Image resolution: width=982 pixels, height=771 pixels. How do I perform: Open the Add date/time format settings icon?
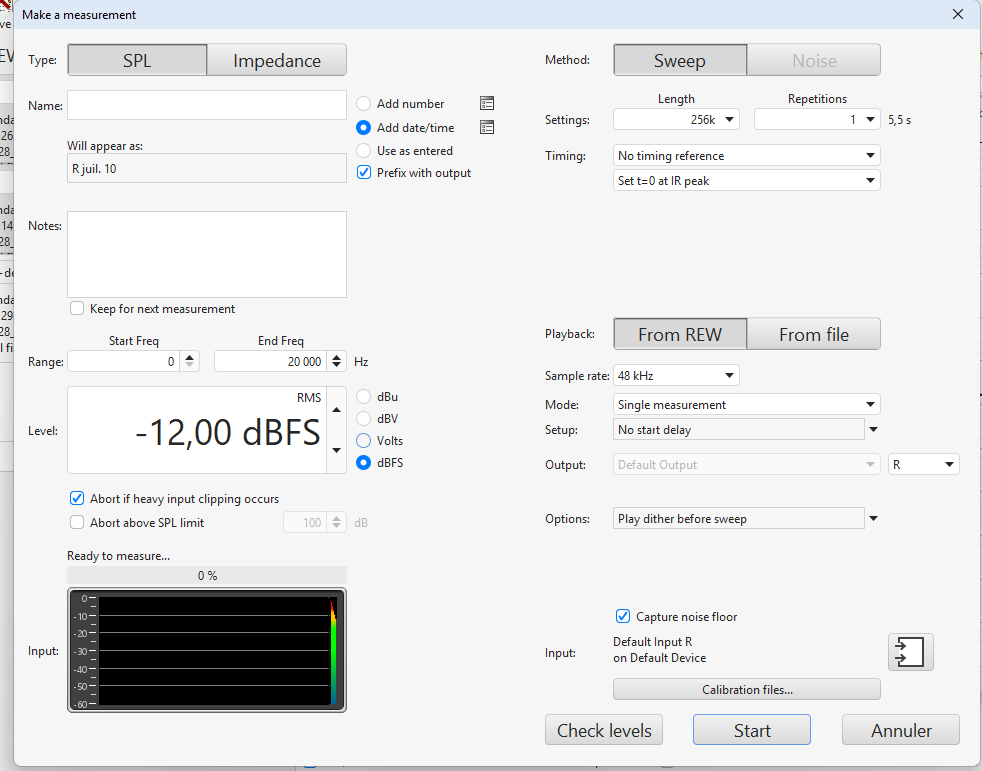[487, 128]
